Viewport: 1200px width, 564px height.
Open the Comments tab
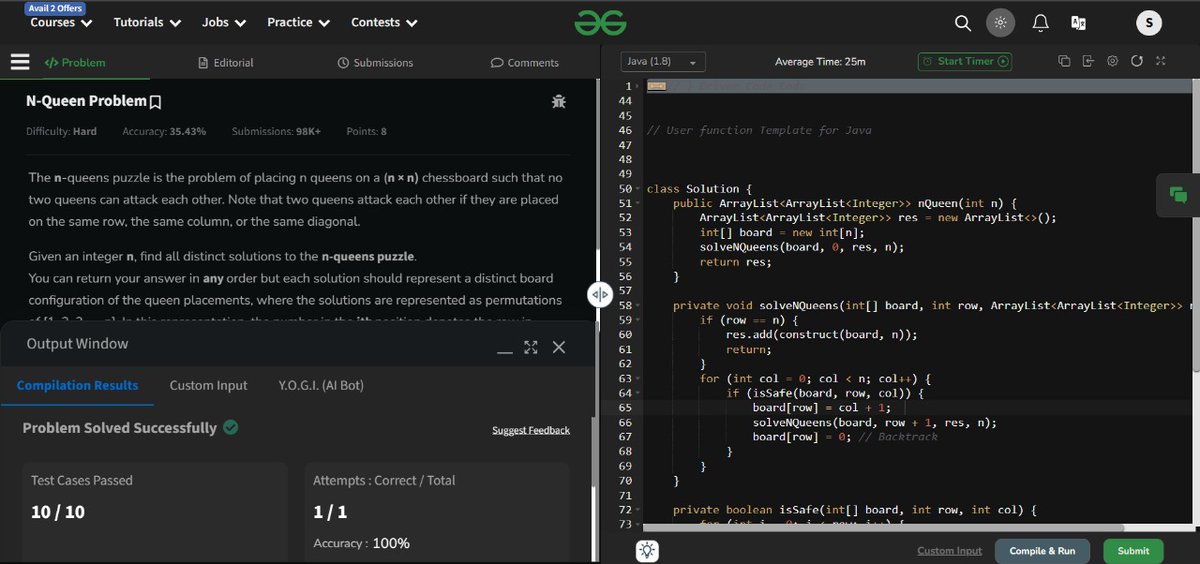524,62
